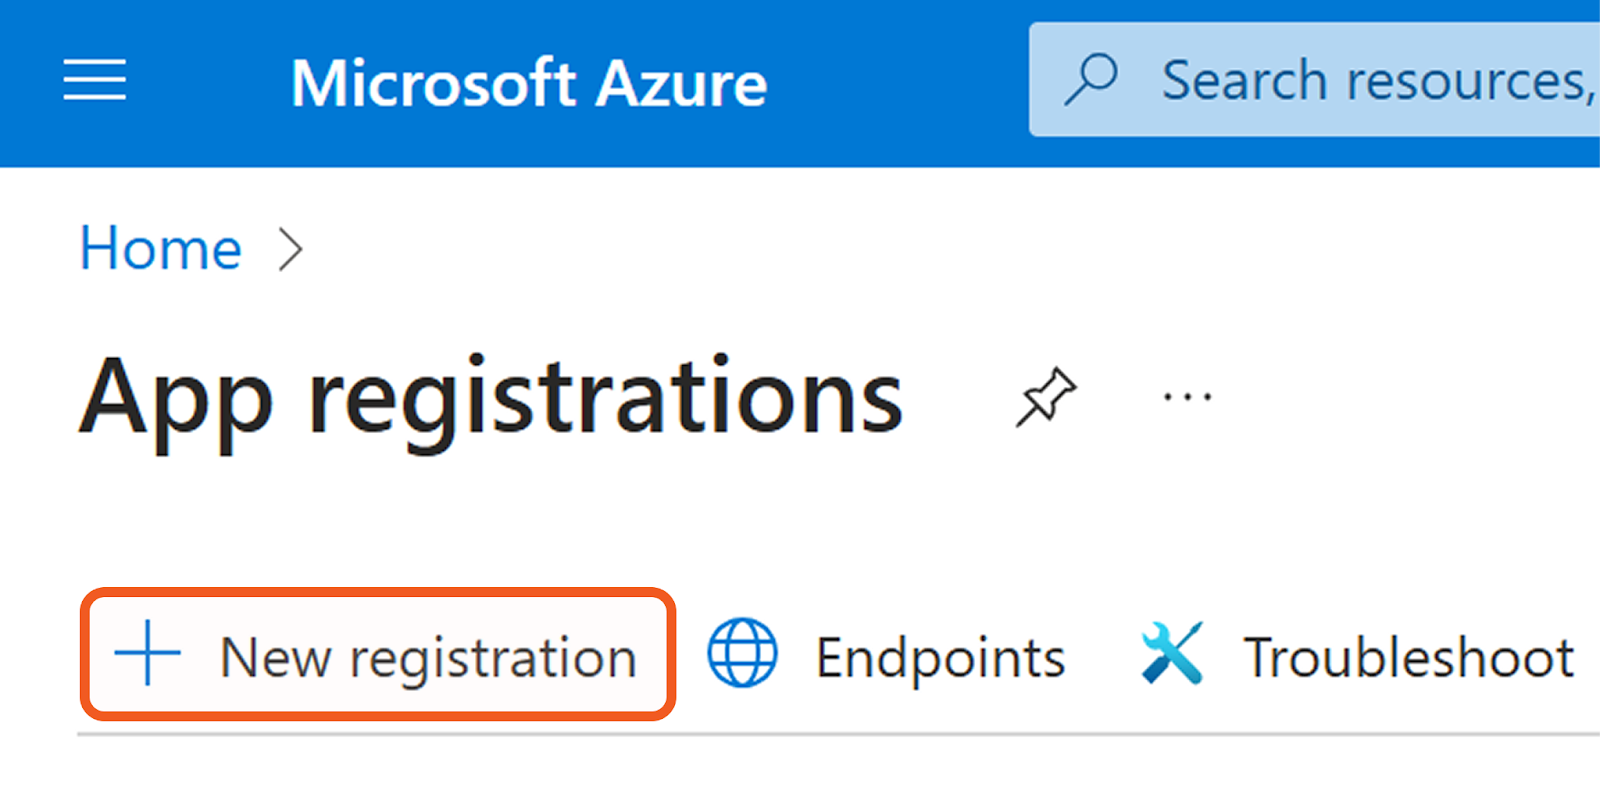Viewport: 1600px width, 798px height.
Task: Click the plus icon for New registration
Action: pyautogui.click(x=148, y=654)
